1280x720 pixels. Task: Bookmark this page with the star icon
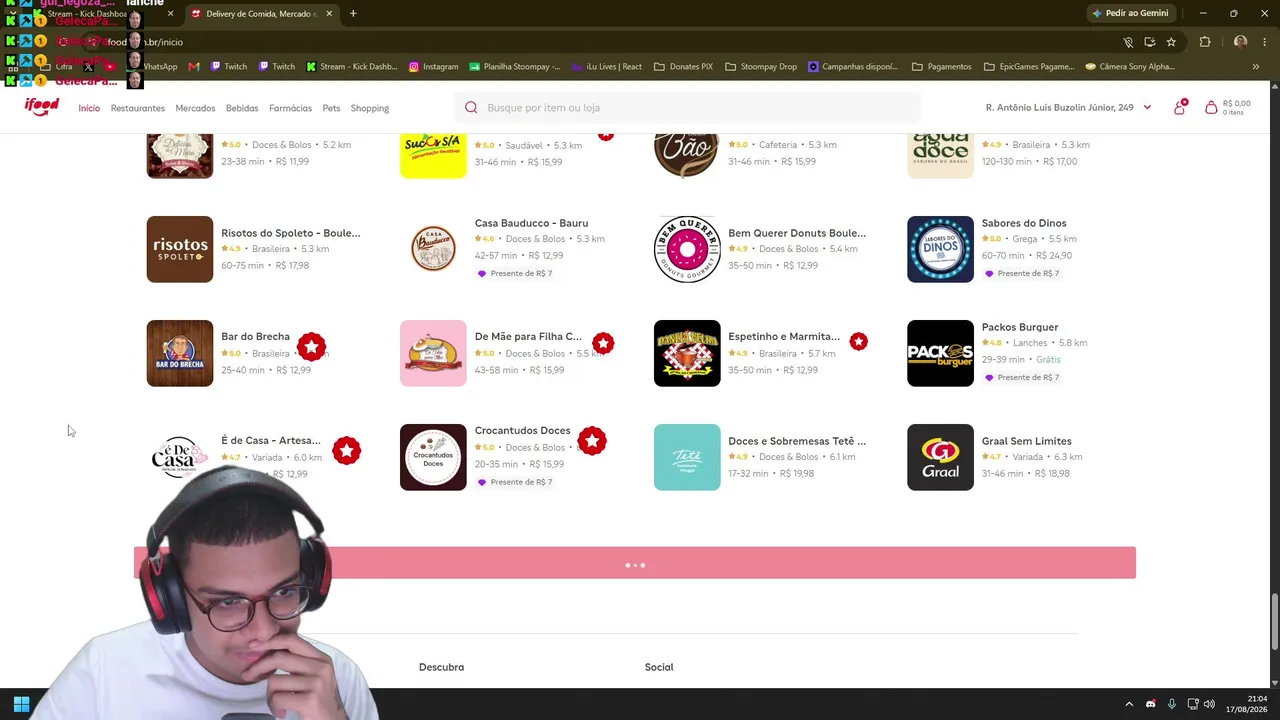point(1171,42)
